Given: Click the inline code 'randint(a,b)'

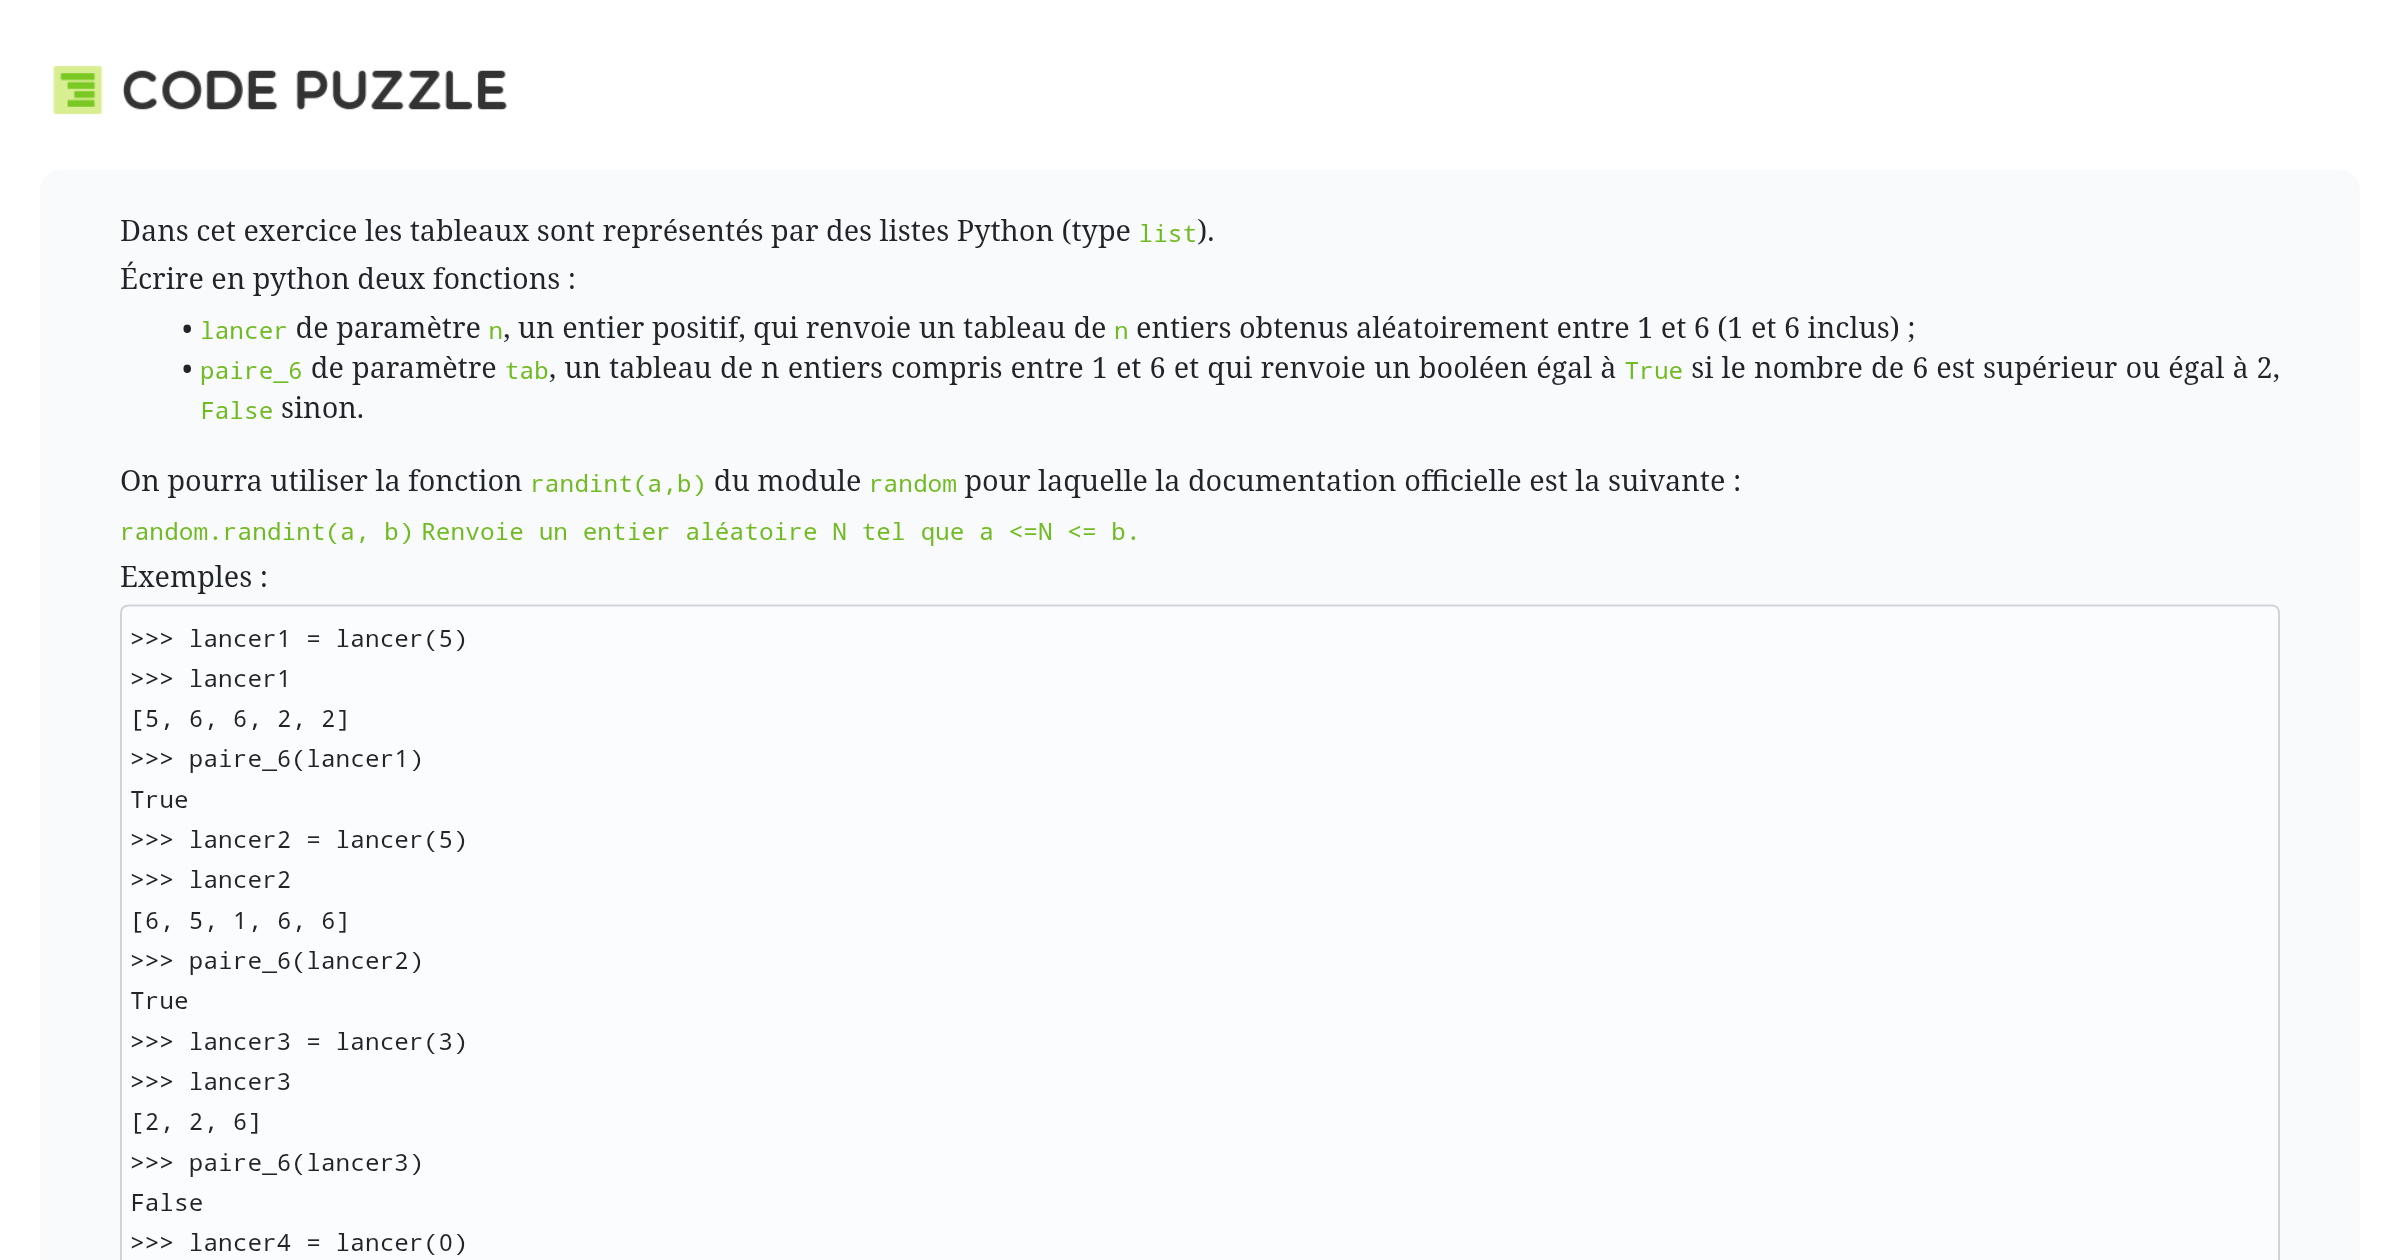Looking at the screenshot, I should pos(617,483).
